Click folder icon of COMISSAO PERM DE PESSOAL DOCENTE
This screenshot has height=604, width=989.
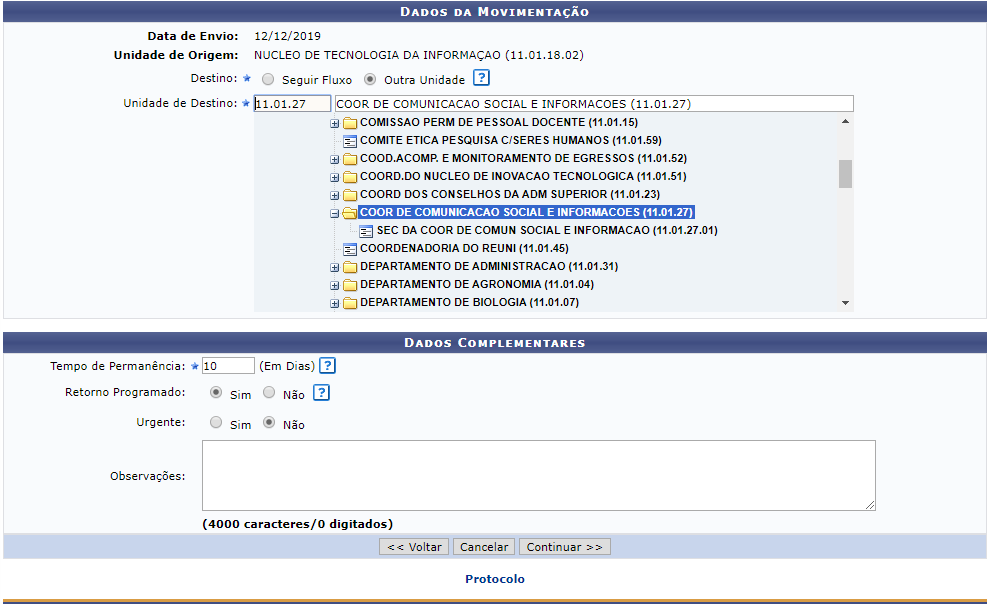[350, 123]
